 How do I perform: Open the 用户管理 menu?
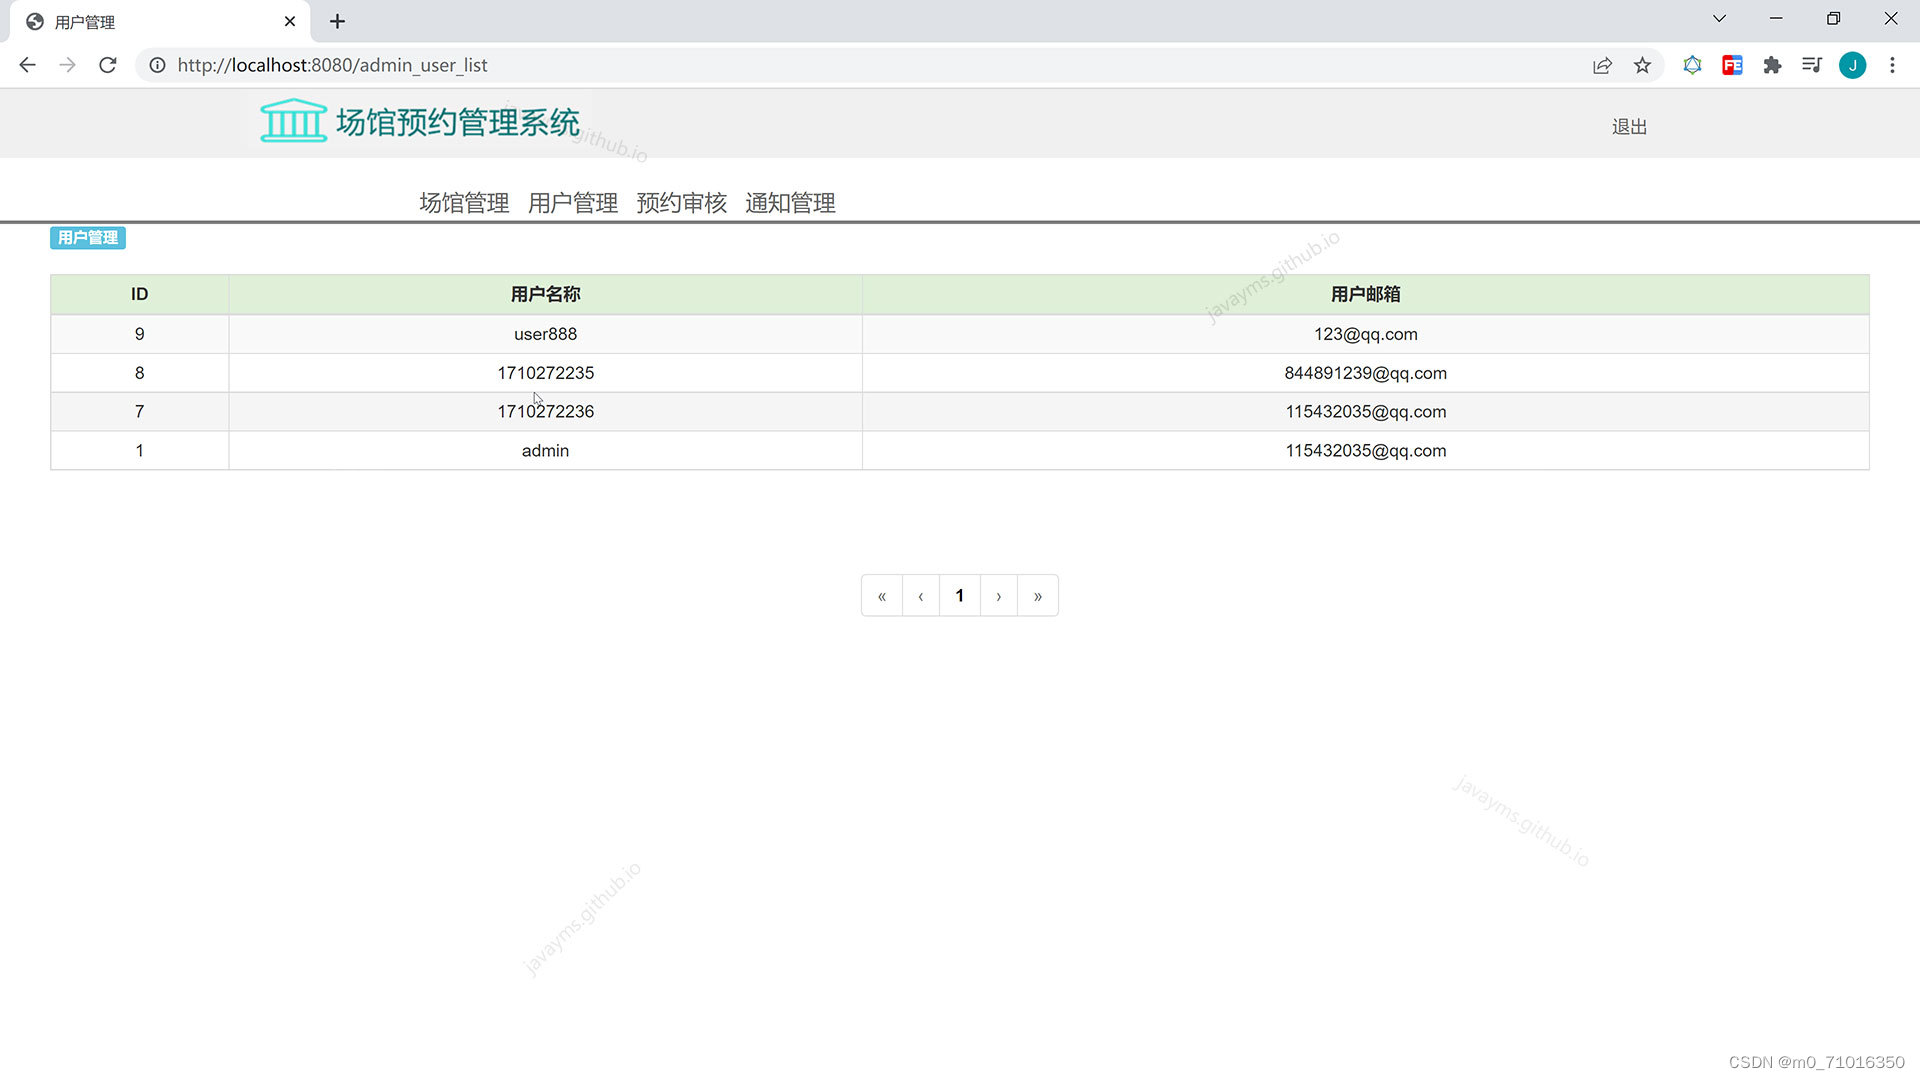pyautogui.click(x=573, y=203)
